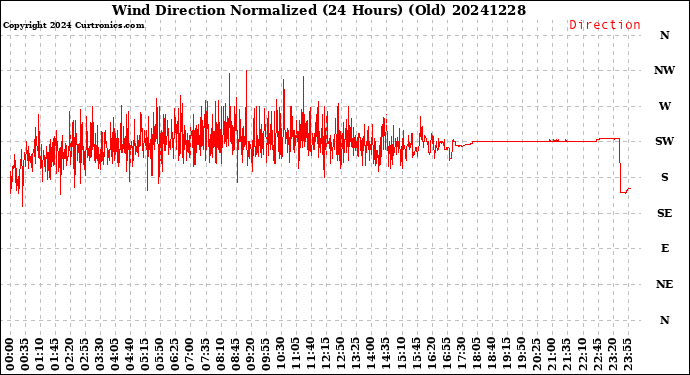Click the W axis label
This screenshot has height=375, width=690.
click(x=664, y=106)
